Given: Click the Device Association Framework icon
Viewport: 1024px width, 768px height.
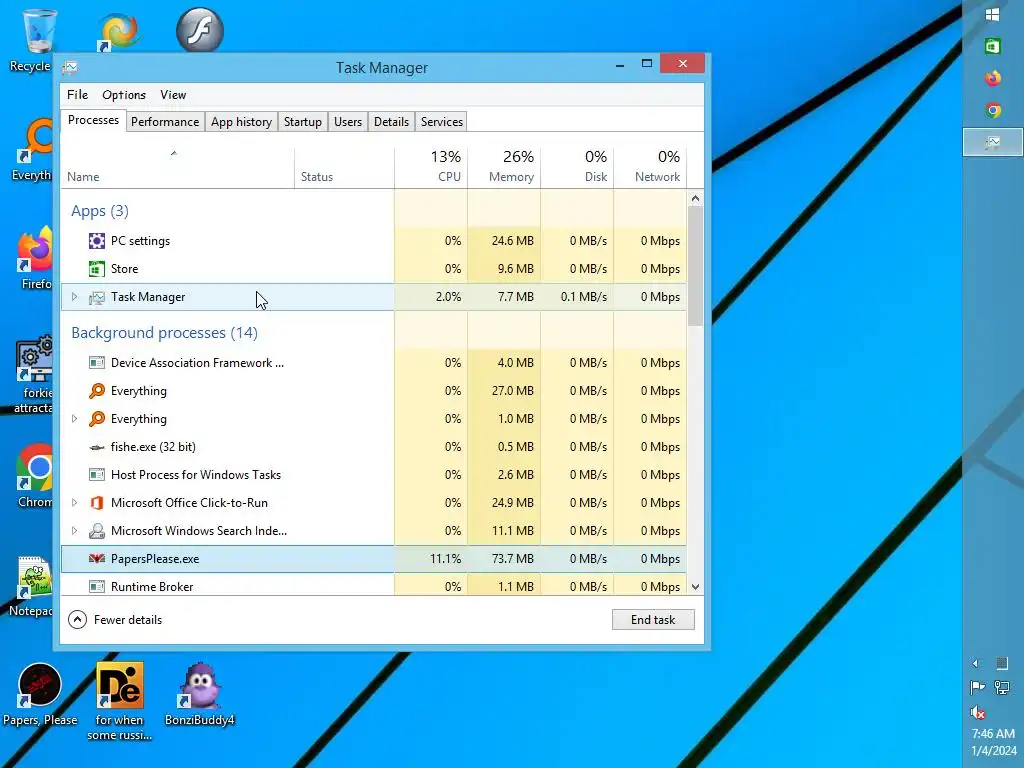Looking at the screenshot, I should point(97,363).
